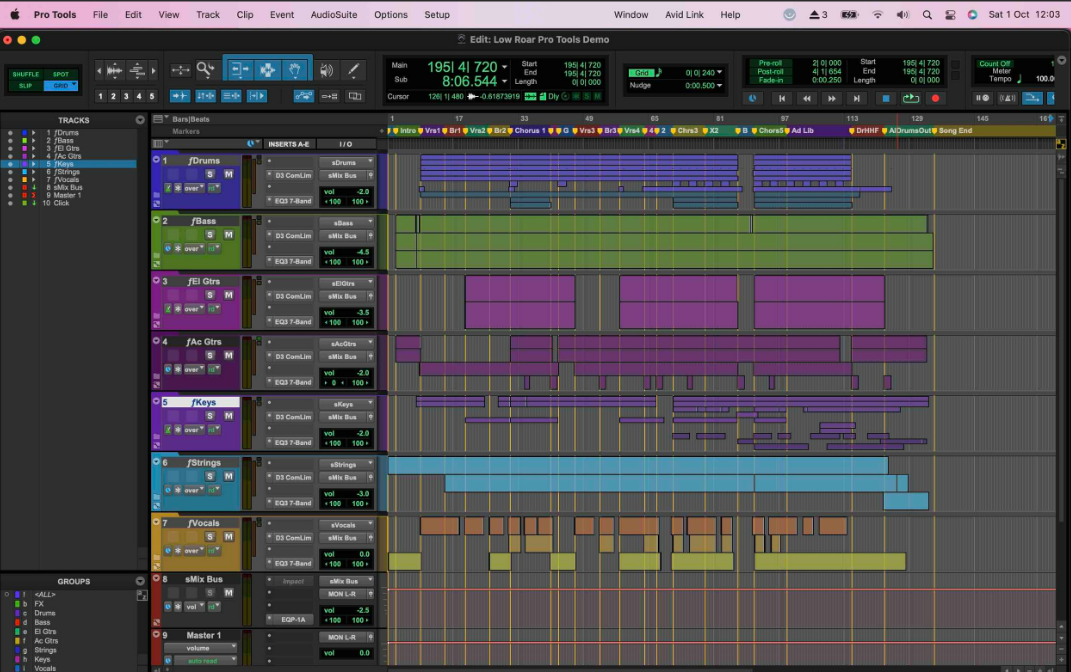Open Main counter format dropdown
Screen dimensions: 1071x672
505,67
